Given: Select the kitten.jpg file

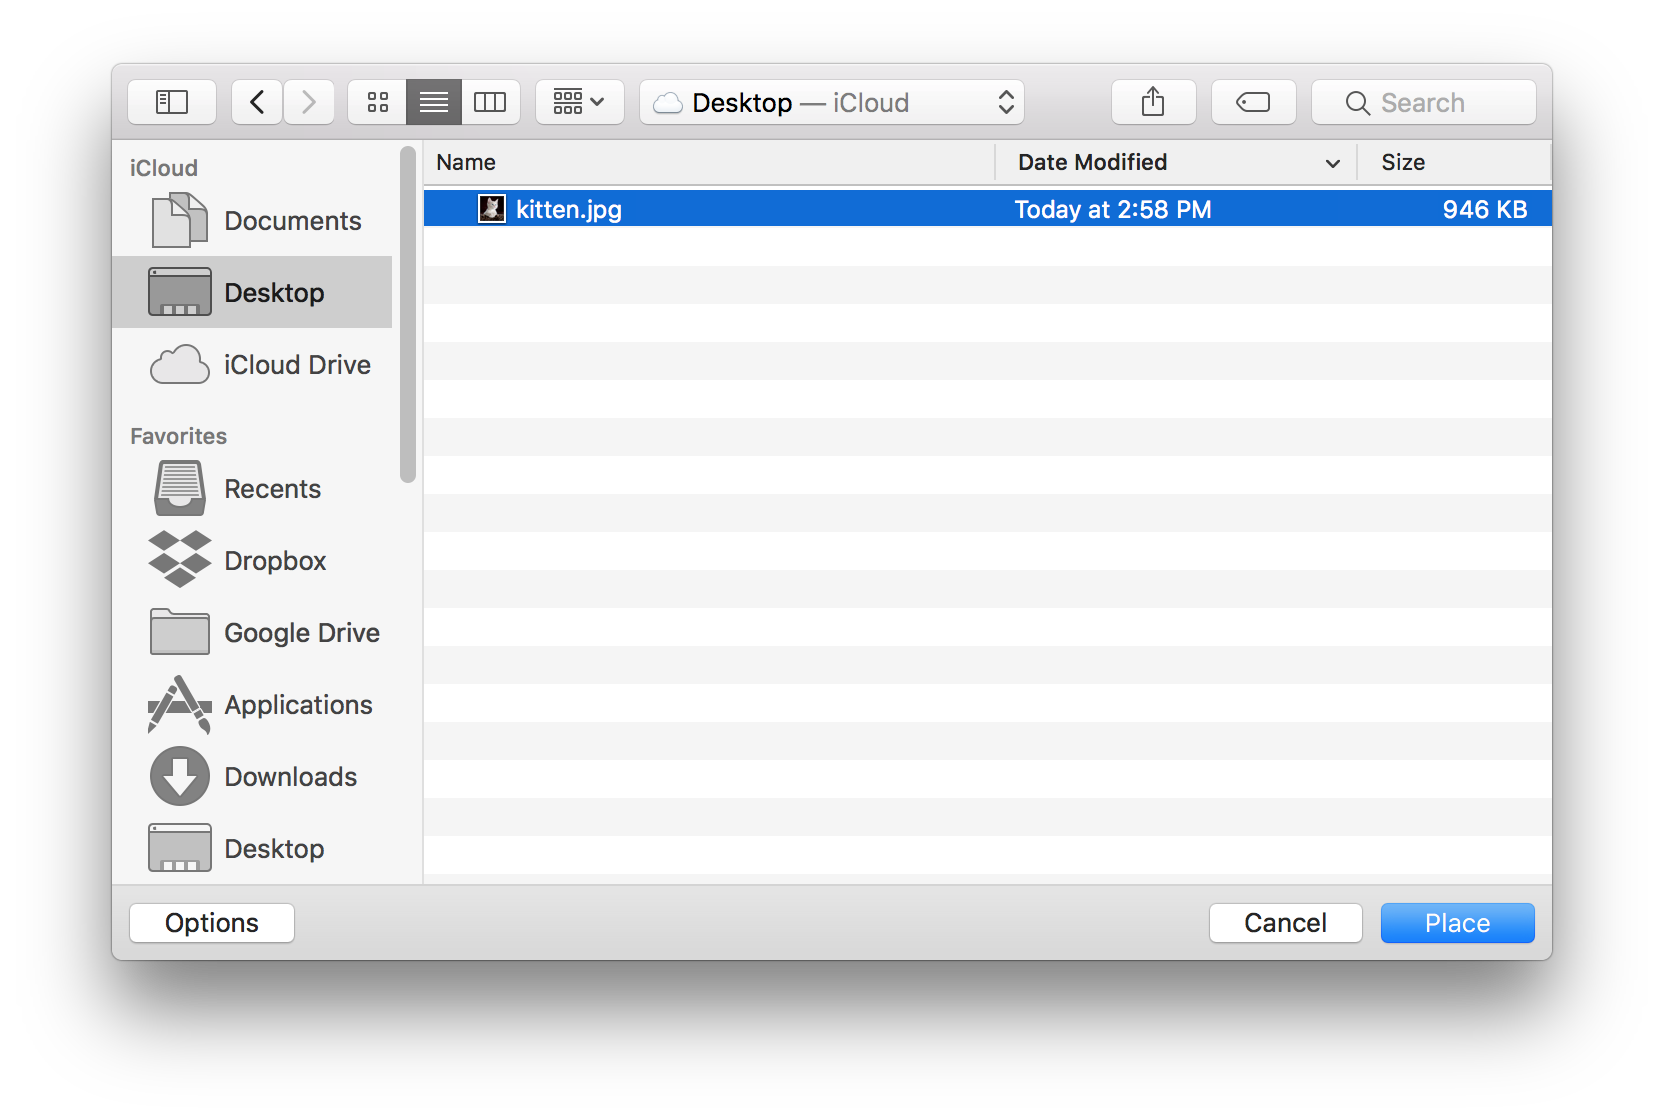Looking at the screenshot, I should [568, 209].
